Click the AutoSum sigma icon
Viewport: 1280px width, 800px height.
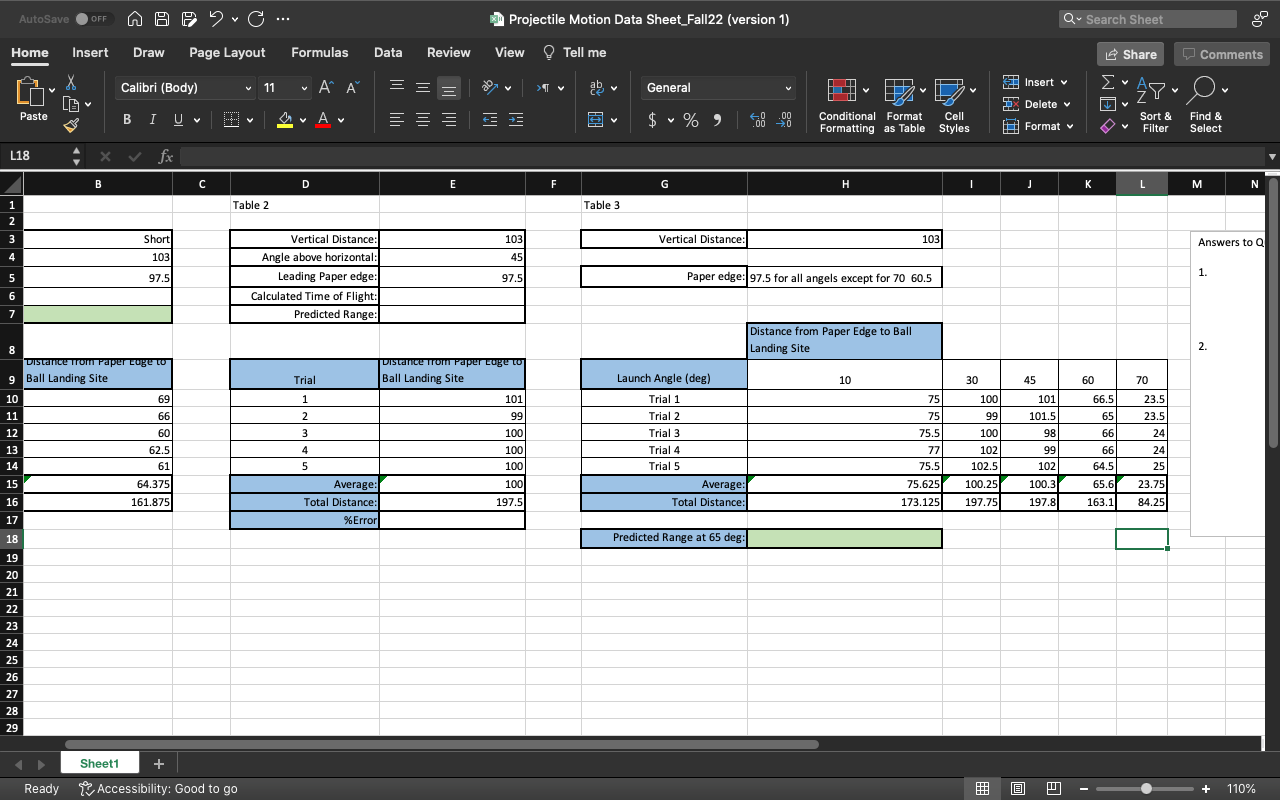(x=1107, y=82)
